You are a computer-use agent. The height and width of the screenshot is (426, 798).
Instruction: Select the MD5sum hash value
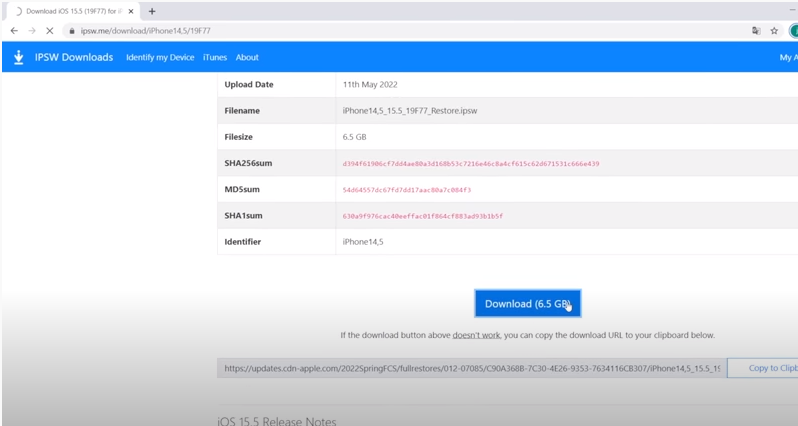407,190
